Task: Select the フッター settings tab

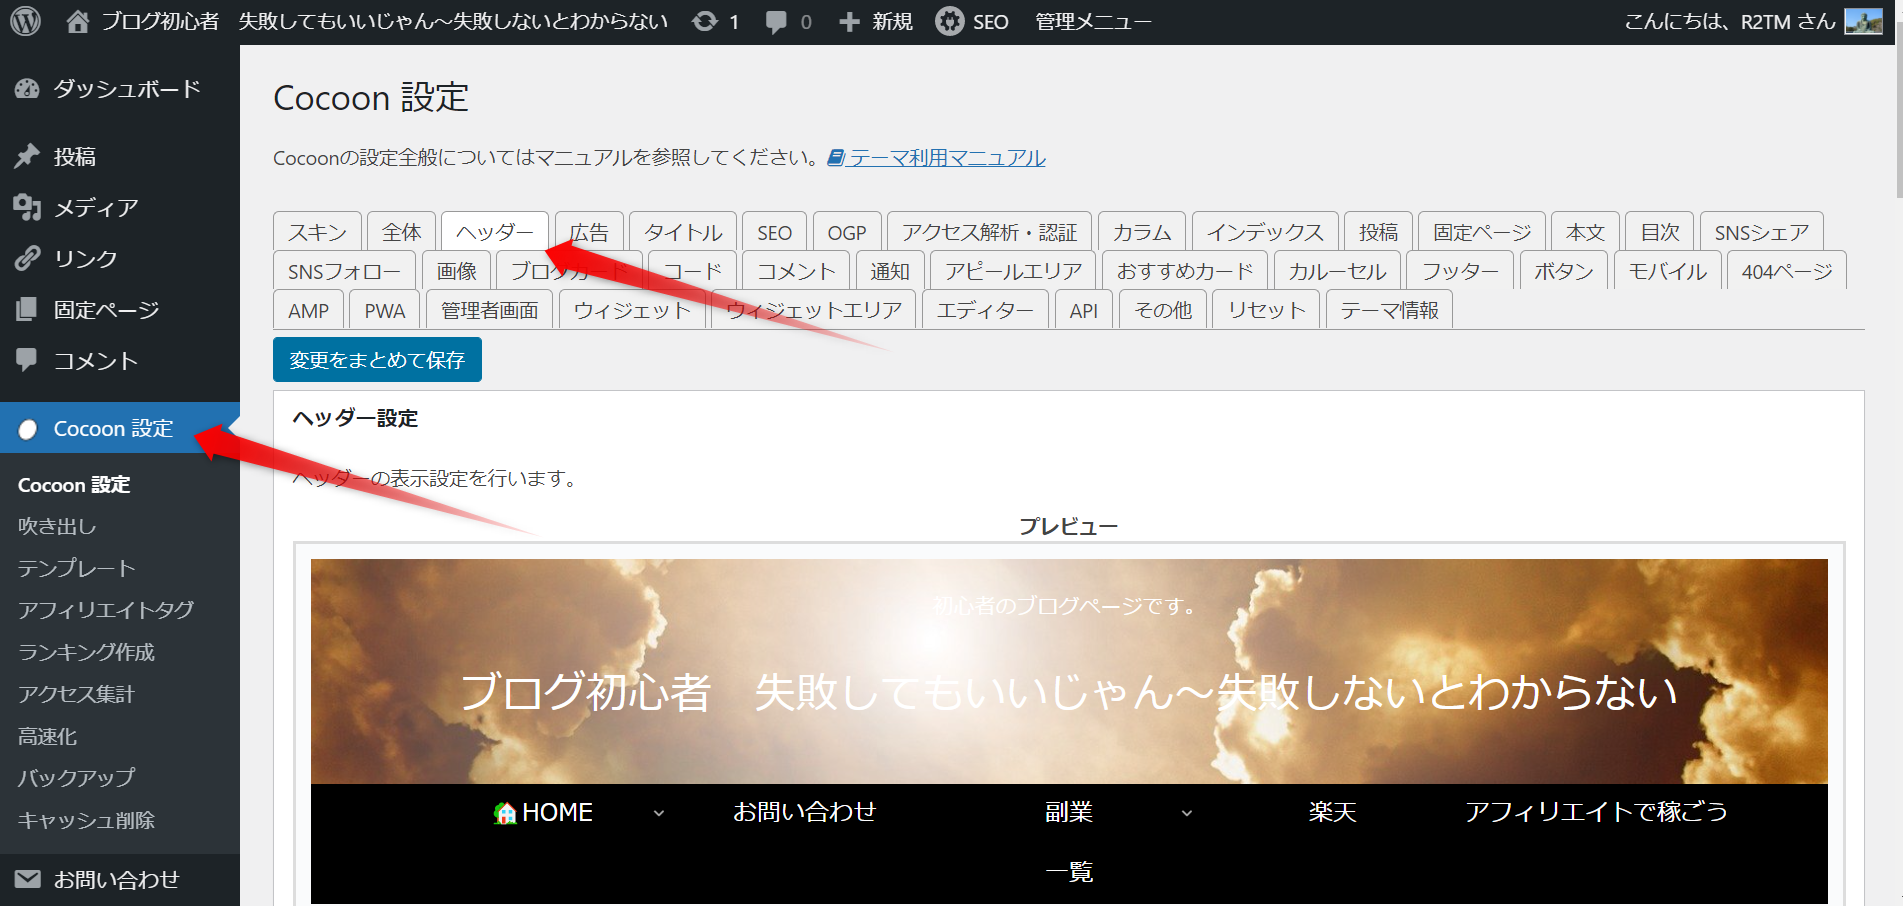Action: pos(1459,271)
